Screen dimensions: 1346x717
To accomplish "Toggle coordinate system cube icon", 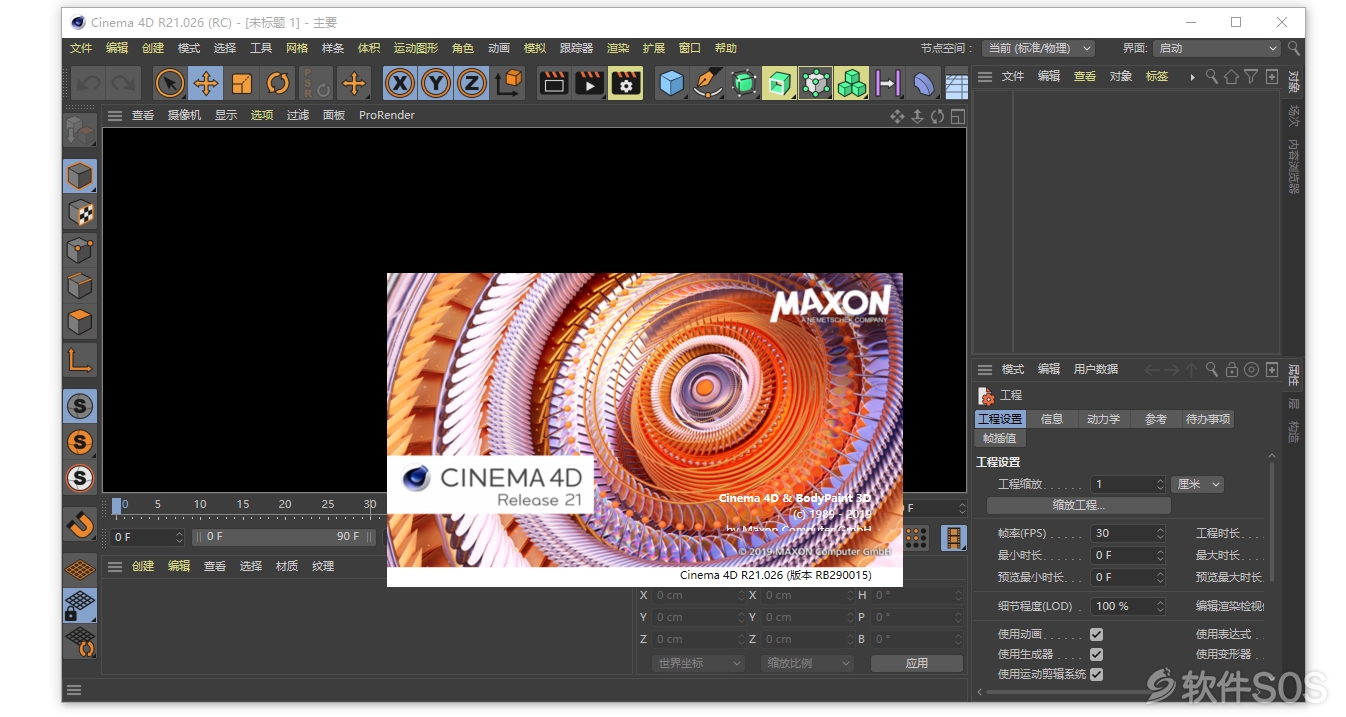I will point(509,83).
